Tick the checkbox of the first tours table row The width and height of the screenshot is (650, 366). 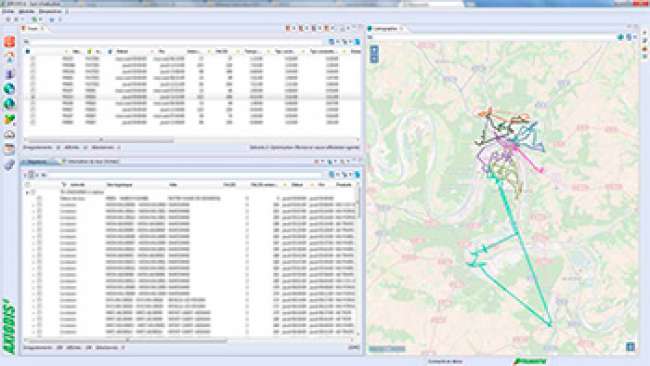[x=33, y=59]
